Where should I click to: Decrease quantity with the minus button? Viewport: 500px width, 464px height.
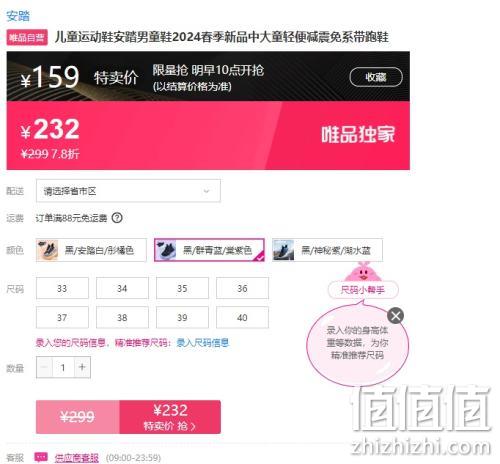click(x=44, y=367)
